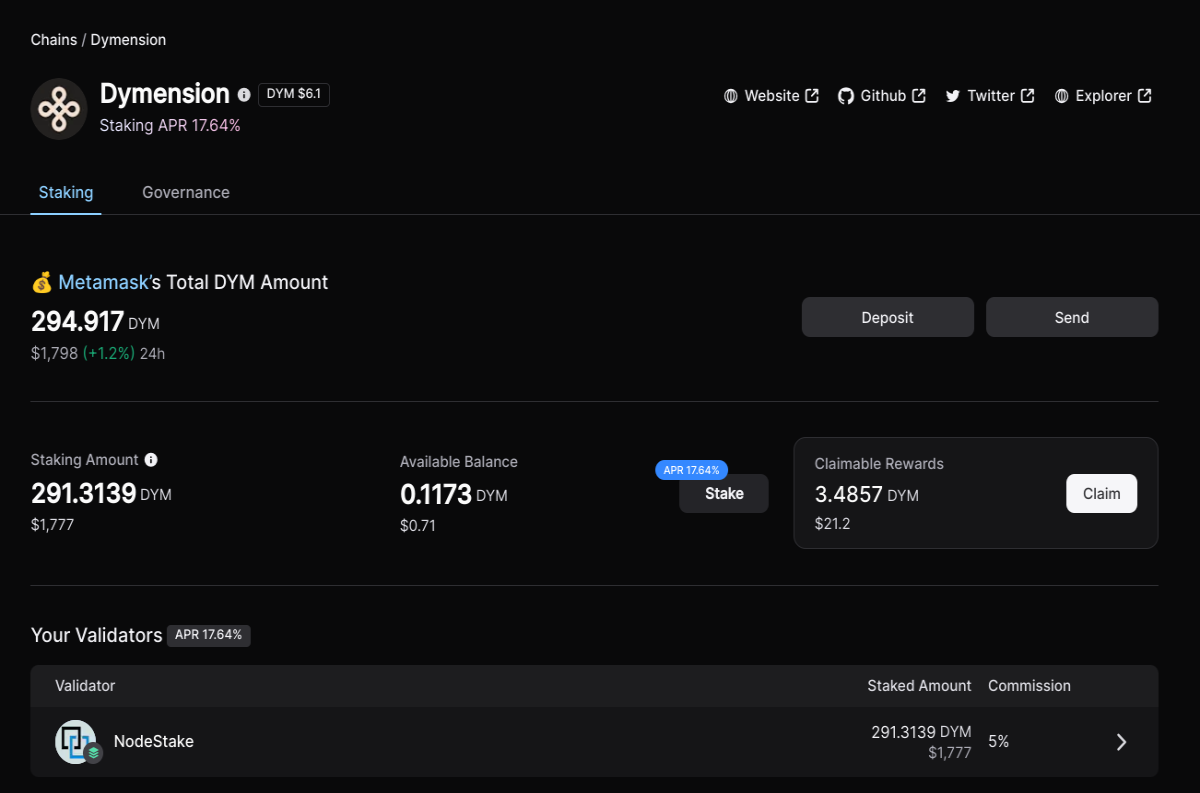This screenshot has height=793, width=1200.
Task: Click the info icon beside Dymension title
Action: tap(244, 95)
